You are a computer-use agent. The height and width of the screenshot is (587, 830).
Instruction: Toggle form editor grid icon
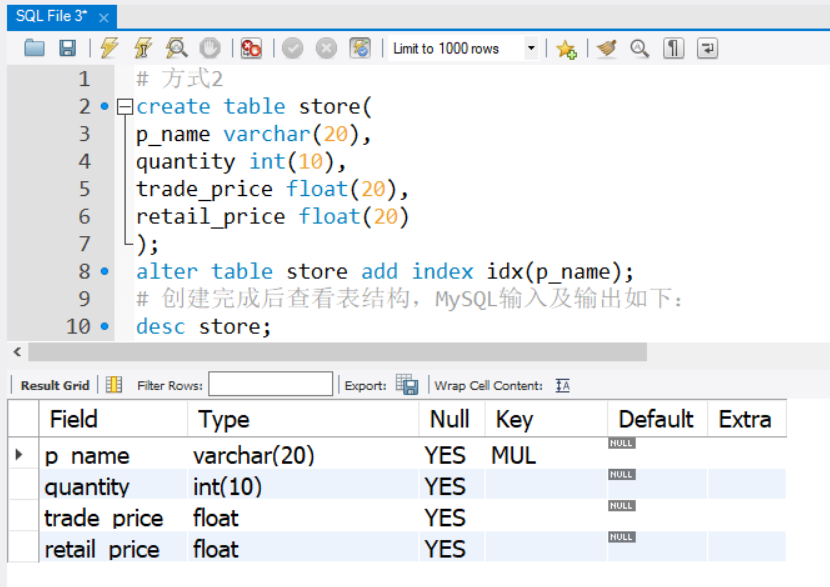pos(113,385)
